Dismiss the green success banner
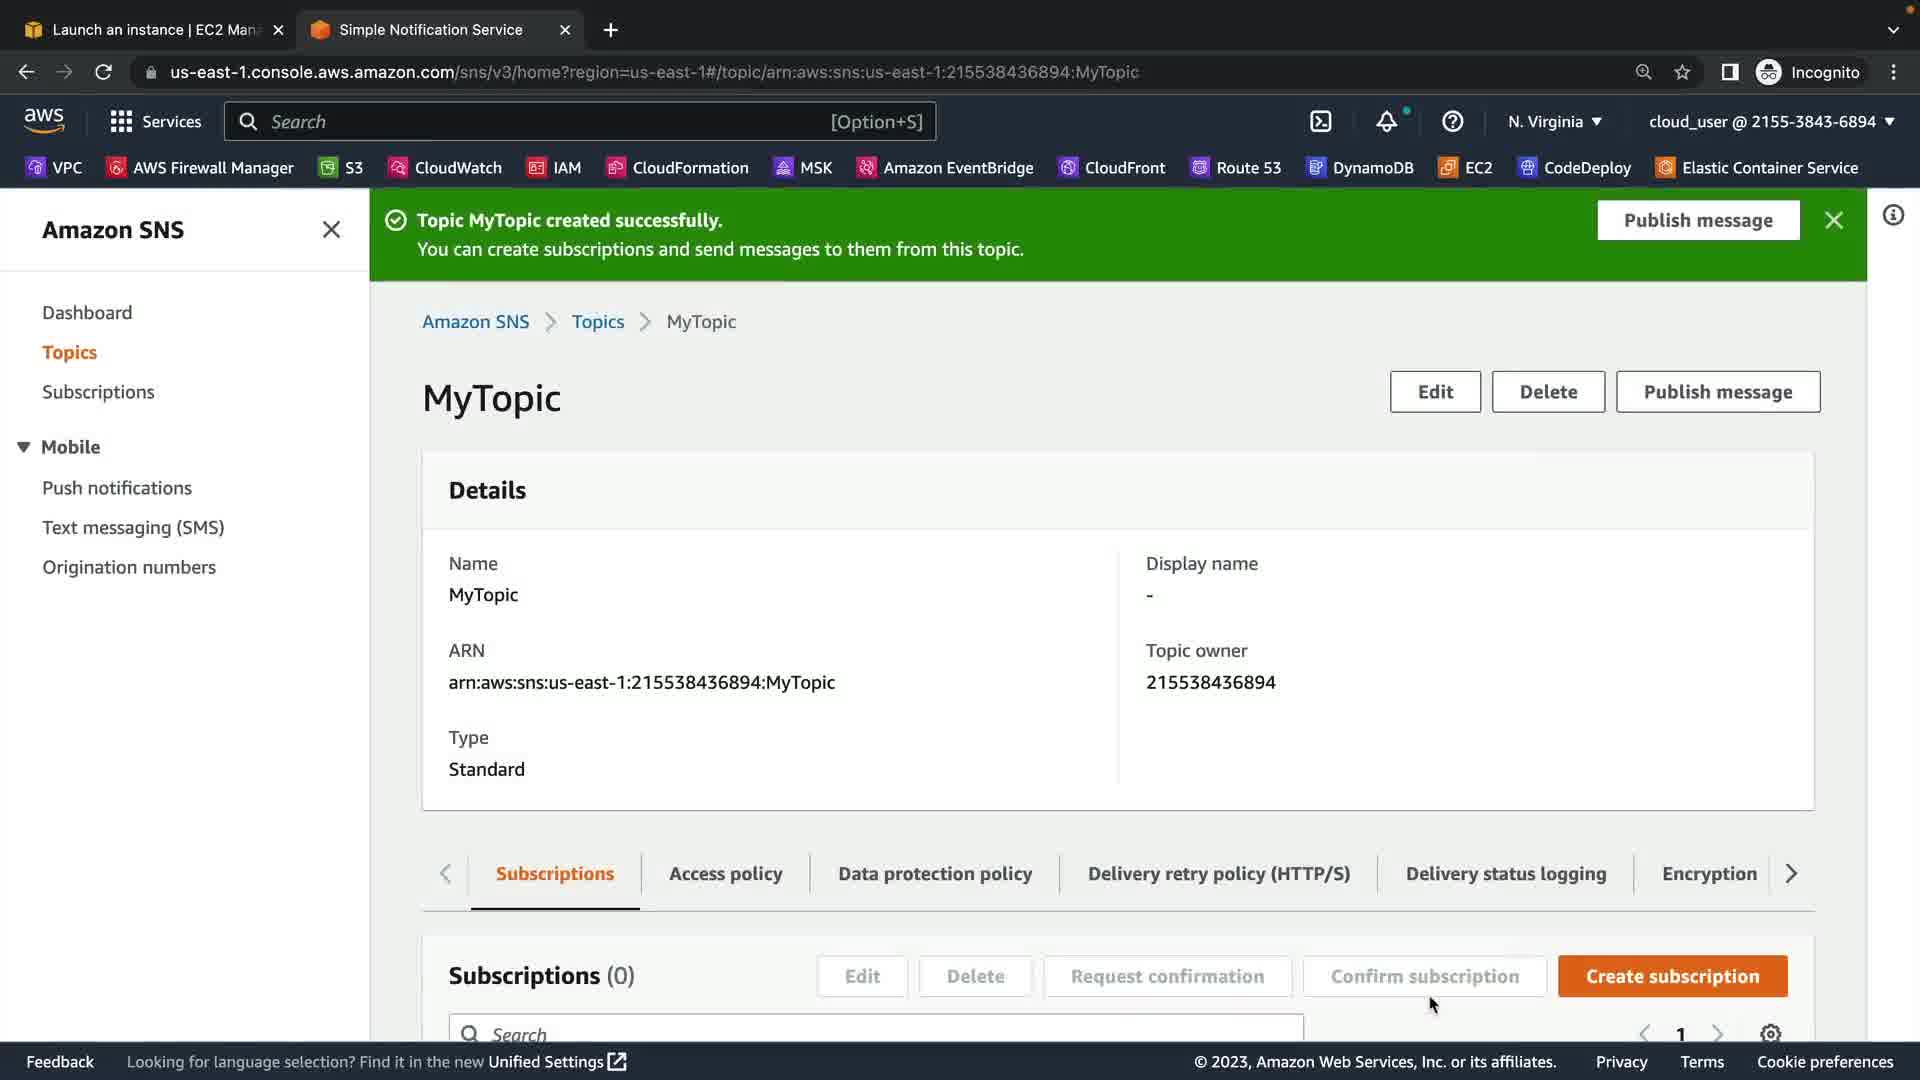1920x1080 pixels. point(1833,220)
